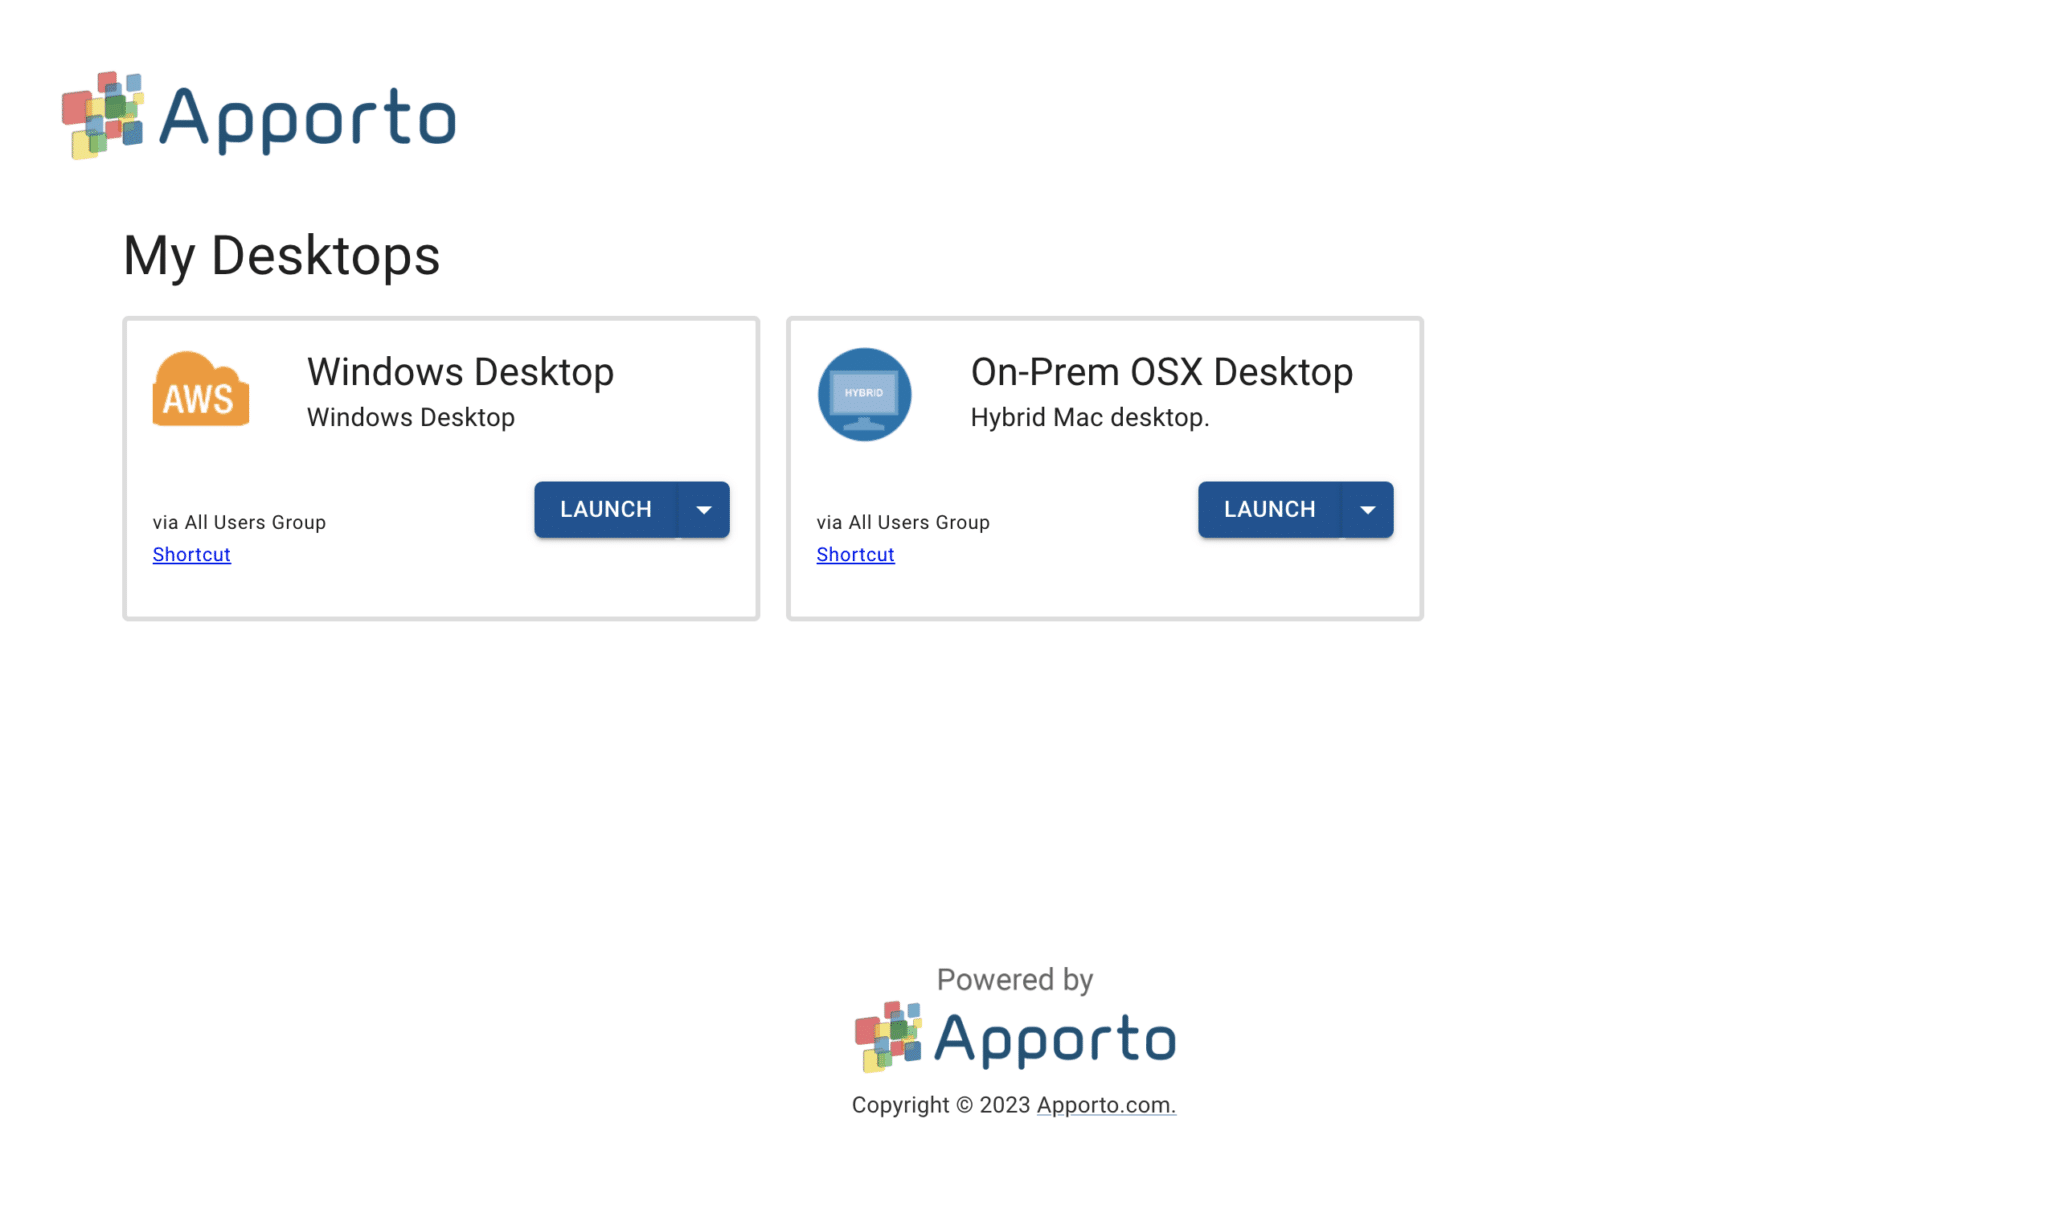Open the On-Prem OSX Desktop launch dropdown arrow

click(1368, 509)
